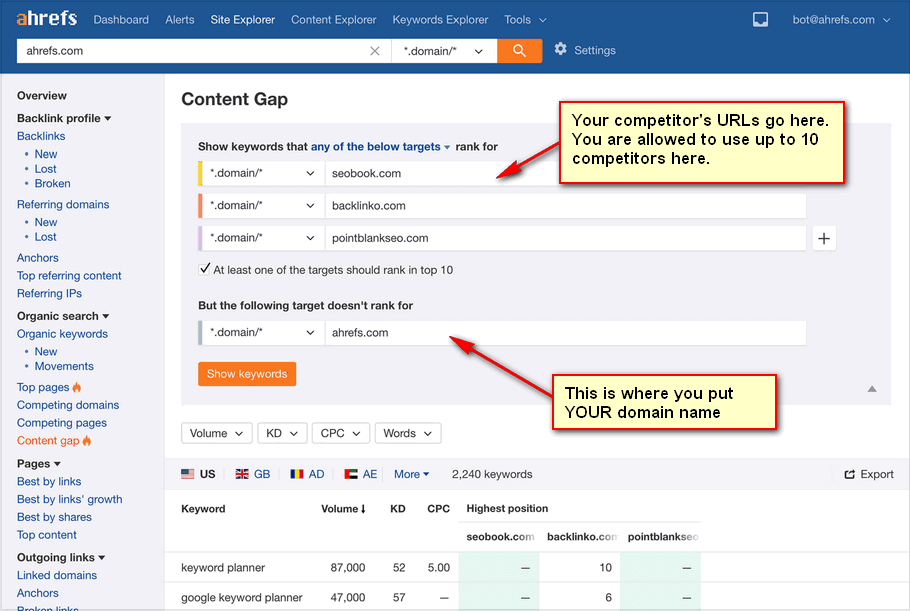The width and height of the screenshot is (910, 611).
Task: Open the KD filter dropdown
Action: tap(282, 433)
